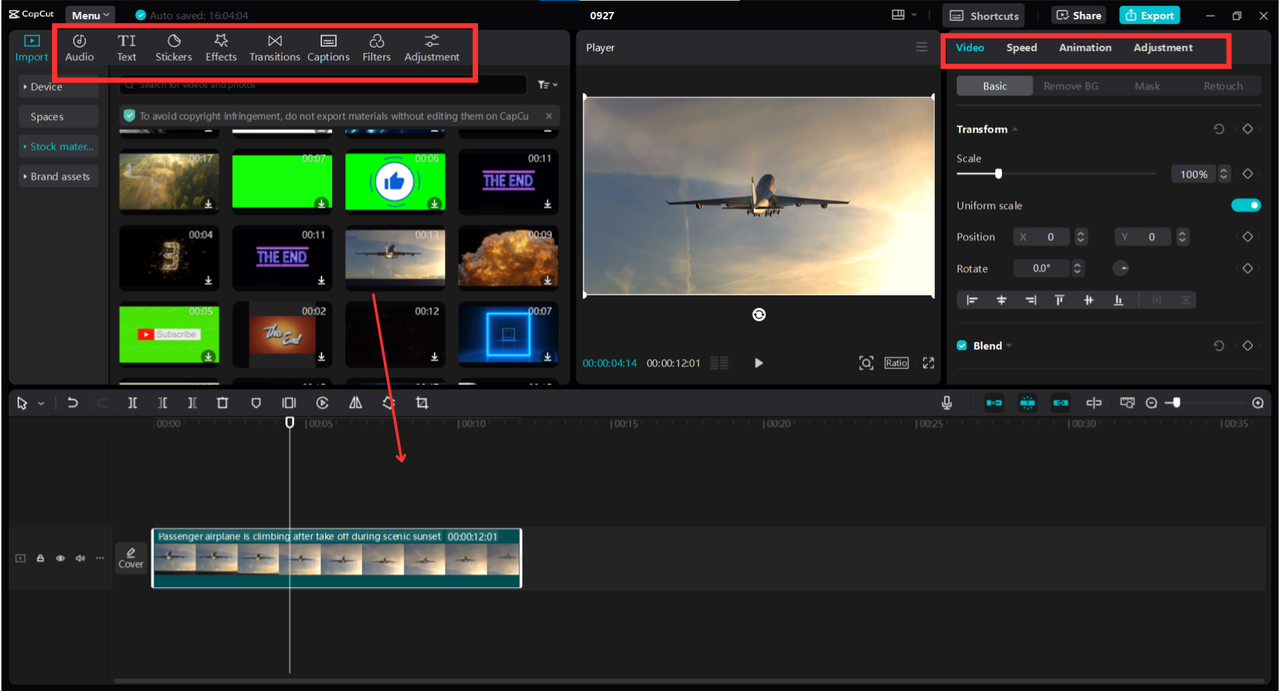The width and height of the screenshot is (1280, 691).
Task: Click the Rotate dial knob
Action: coord(1121,268)
